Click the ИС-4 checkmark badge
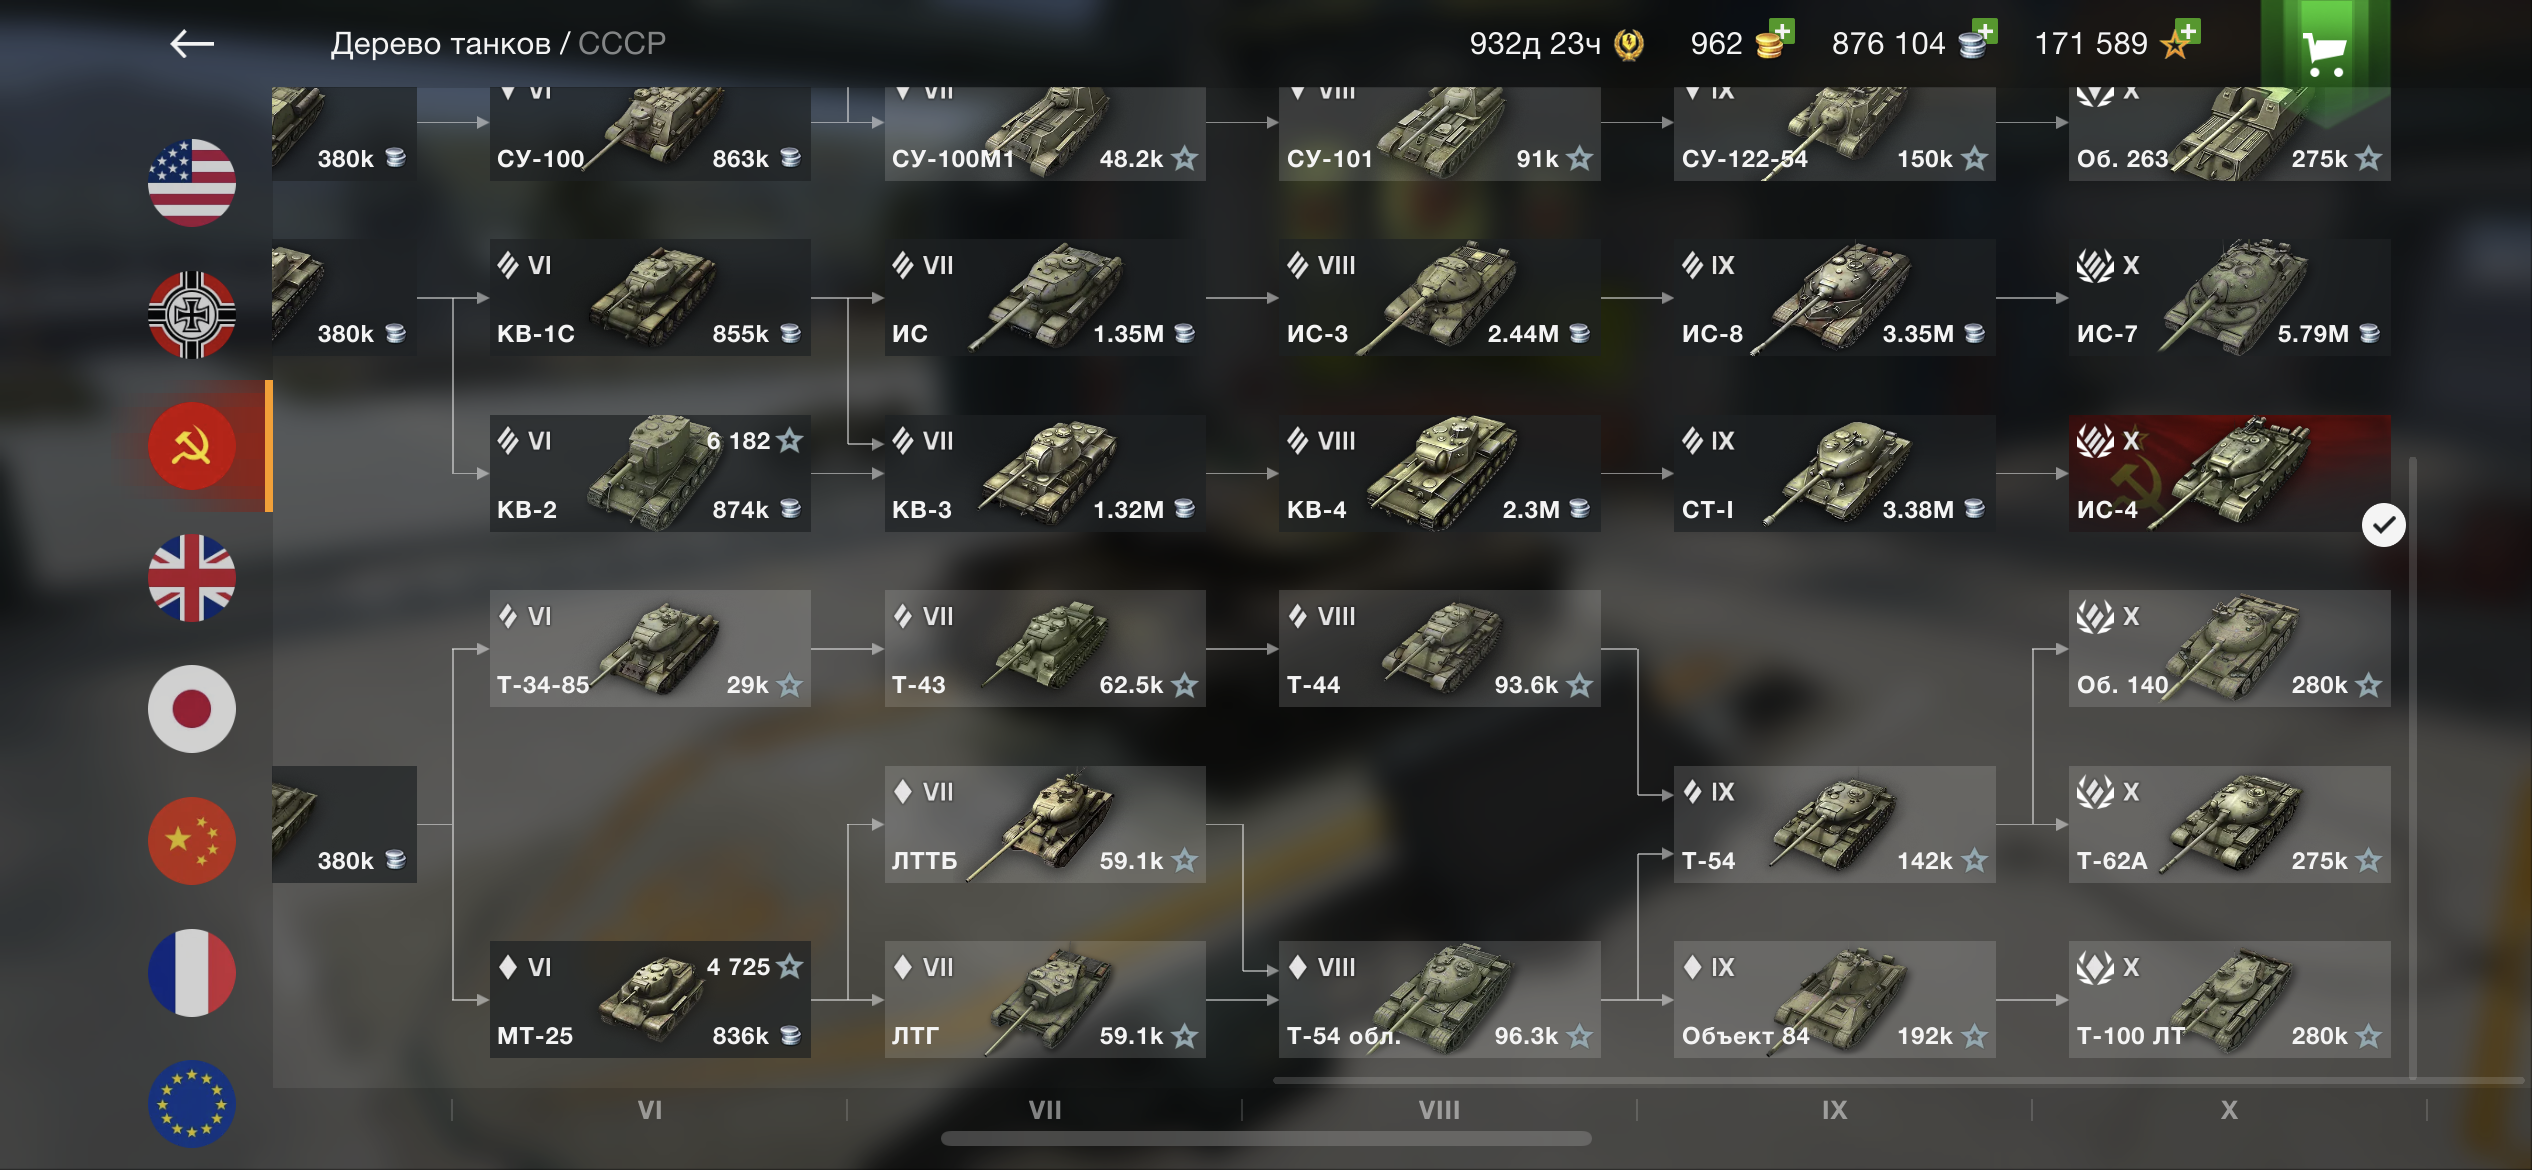 2384,525
